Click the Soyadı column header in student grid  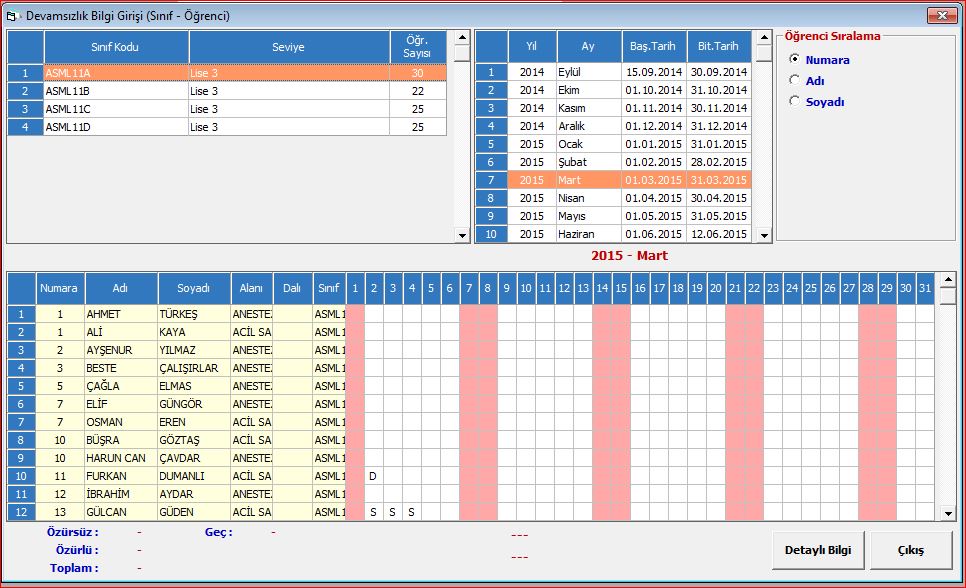[x=194, y=288]
